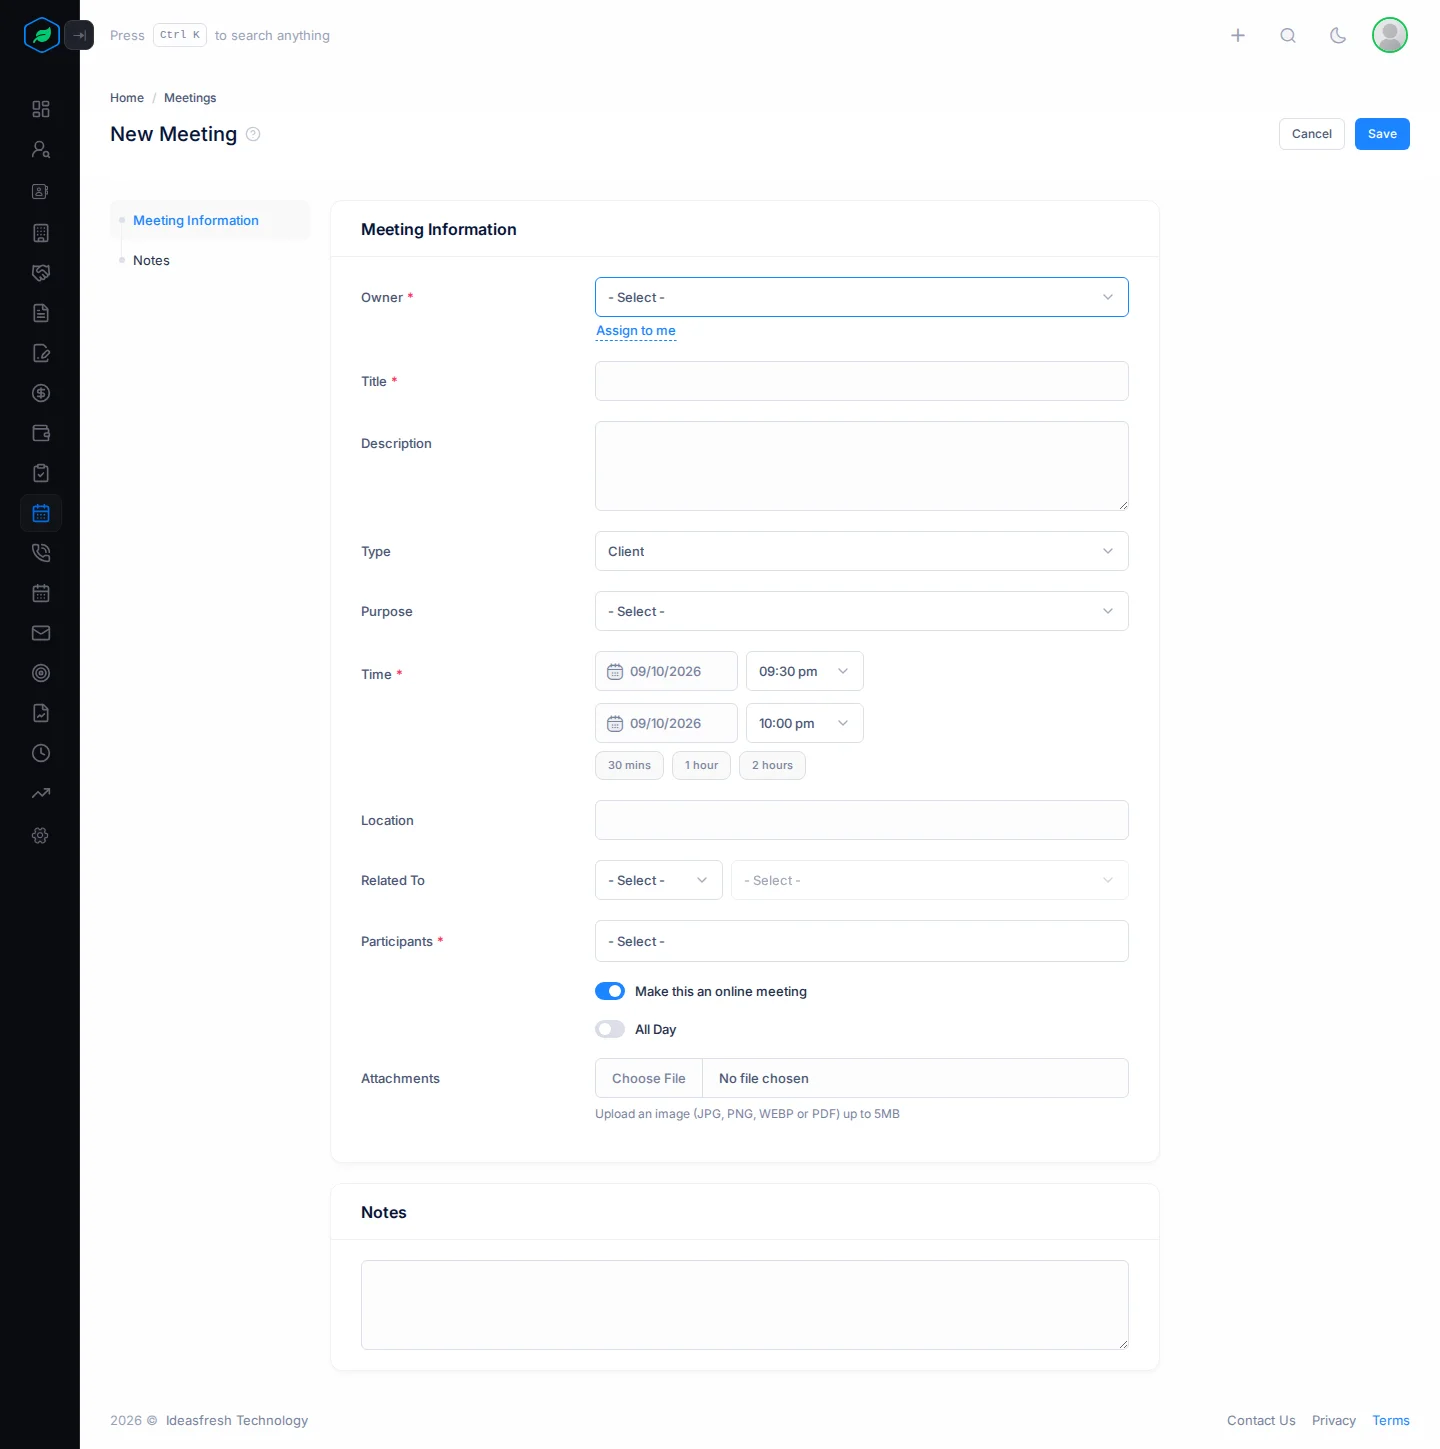Viewport: 1440px width, 1449px height.
Task: Click the Meetings breadcrumb
Action: click(190, 98)
